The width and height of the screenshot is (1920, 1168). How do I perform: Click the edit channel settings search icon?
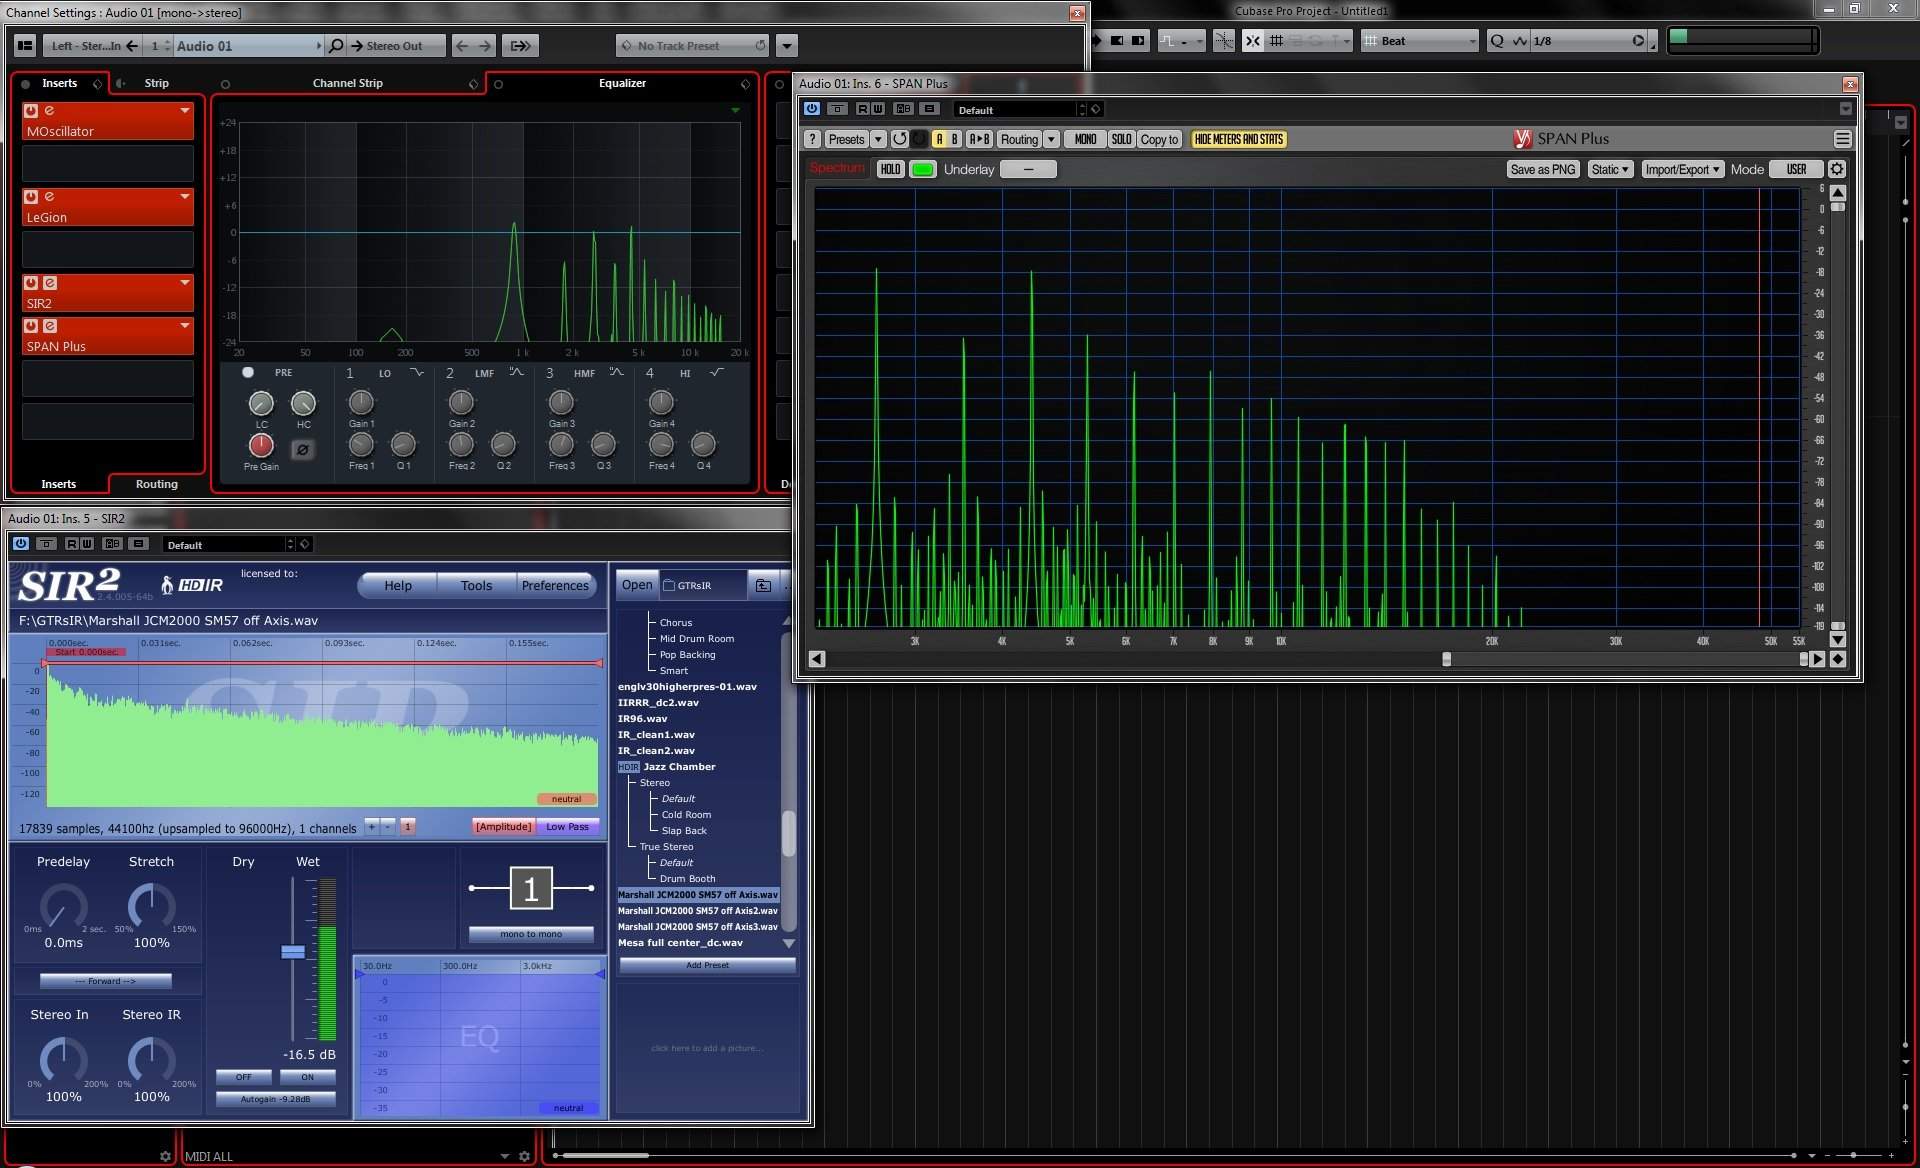click(x=336, y=45)
